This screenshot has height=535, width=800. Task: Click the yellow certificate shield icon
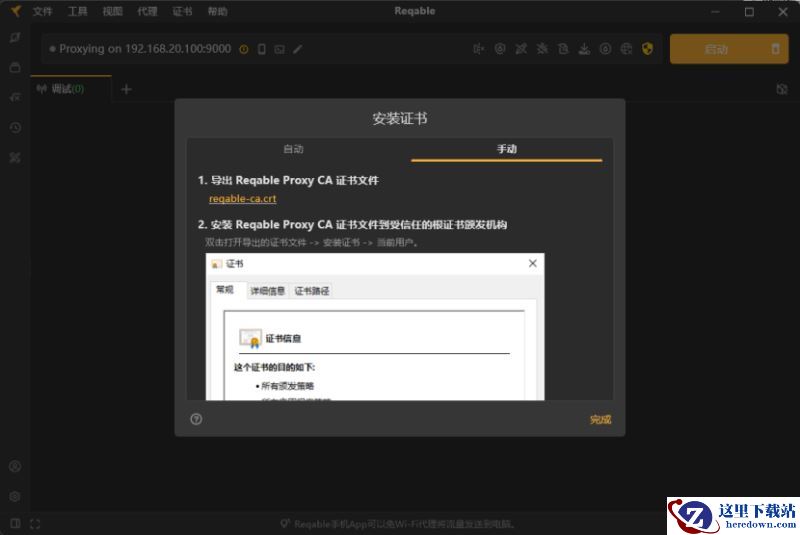tap(647, 49)
